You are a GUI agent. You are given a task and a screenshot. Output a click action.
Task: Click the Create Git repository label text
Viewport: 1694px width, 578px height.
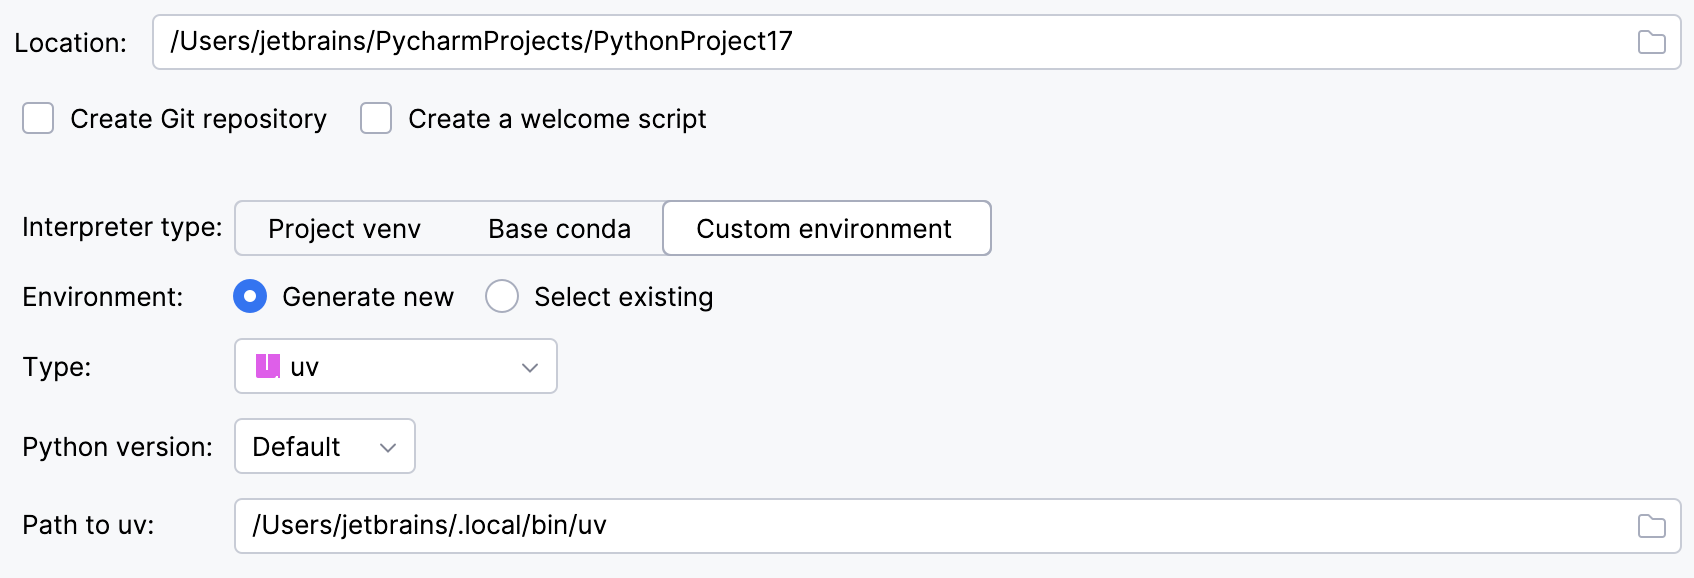click(x=198, y=119)
